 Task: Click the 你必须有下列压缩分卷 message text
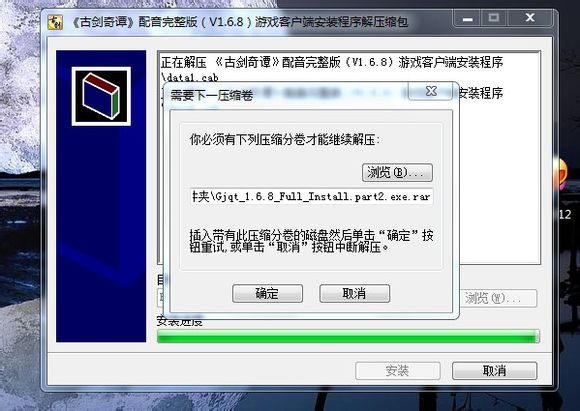coord(285,140)
